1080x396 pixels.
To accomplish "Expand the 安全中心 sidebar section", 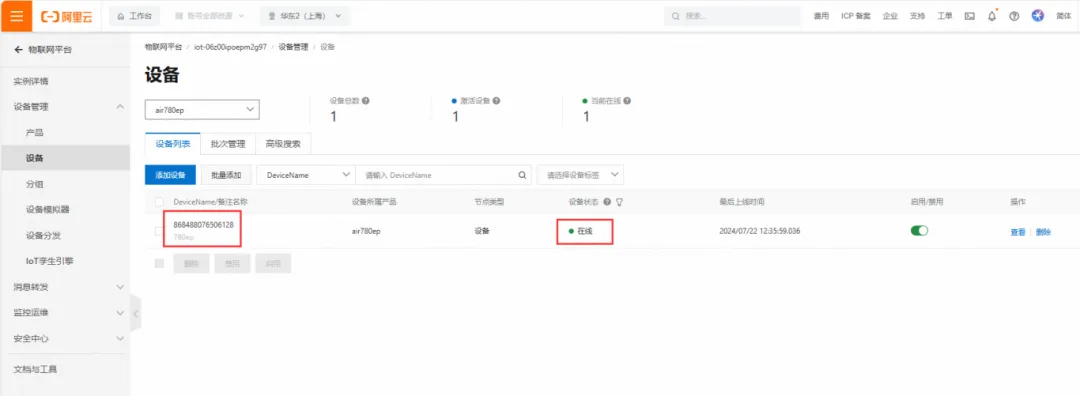I will click(x=65, y=338).
